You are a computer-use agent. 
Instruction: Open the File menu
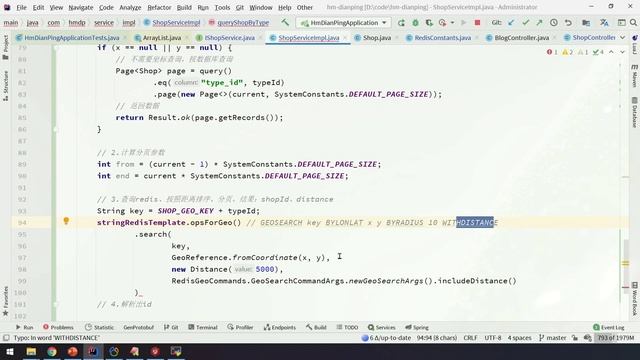pos(21,7)
